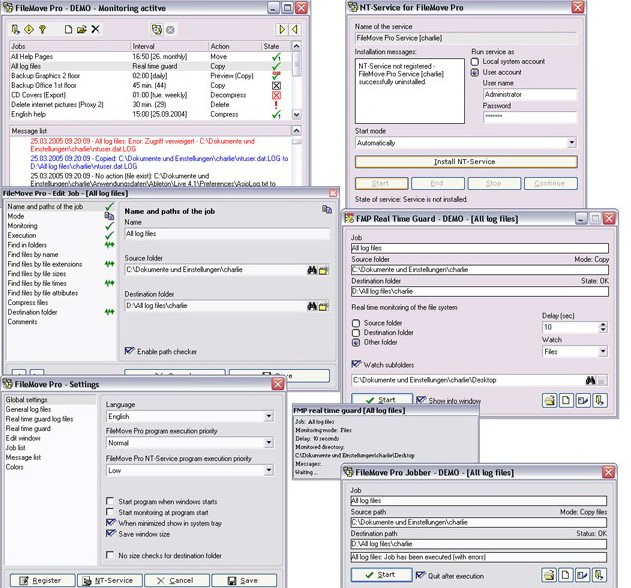
Task: Toggle Save window size checkbox
Action: pos(110,534)
